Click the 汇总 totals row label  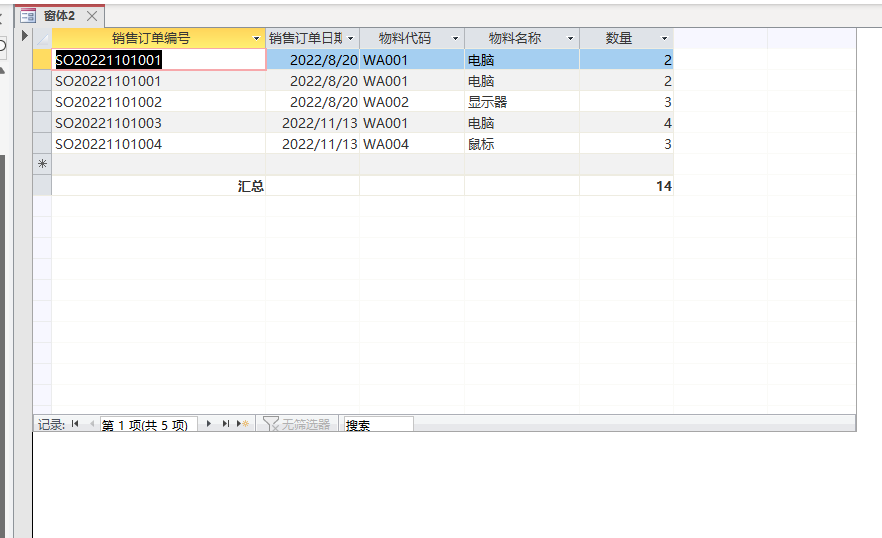[250, 186]
